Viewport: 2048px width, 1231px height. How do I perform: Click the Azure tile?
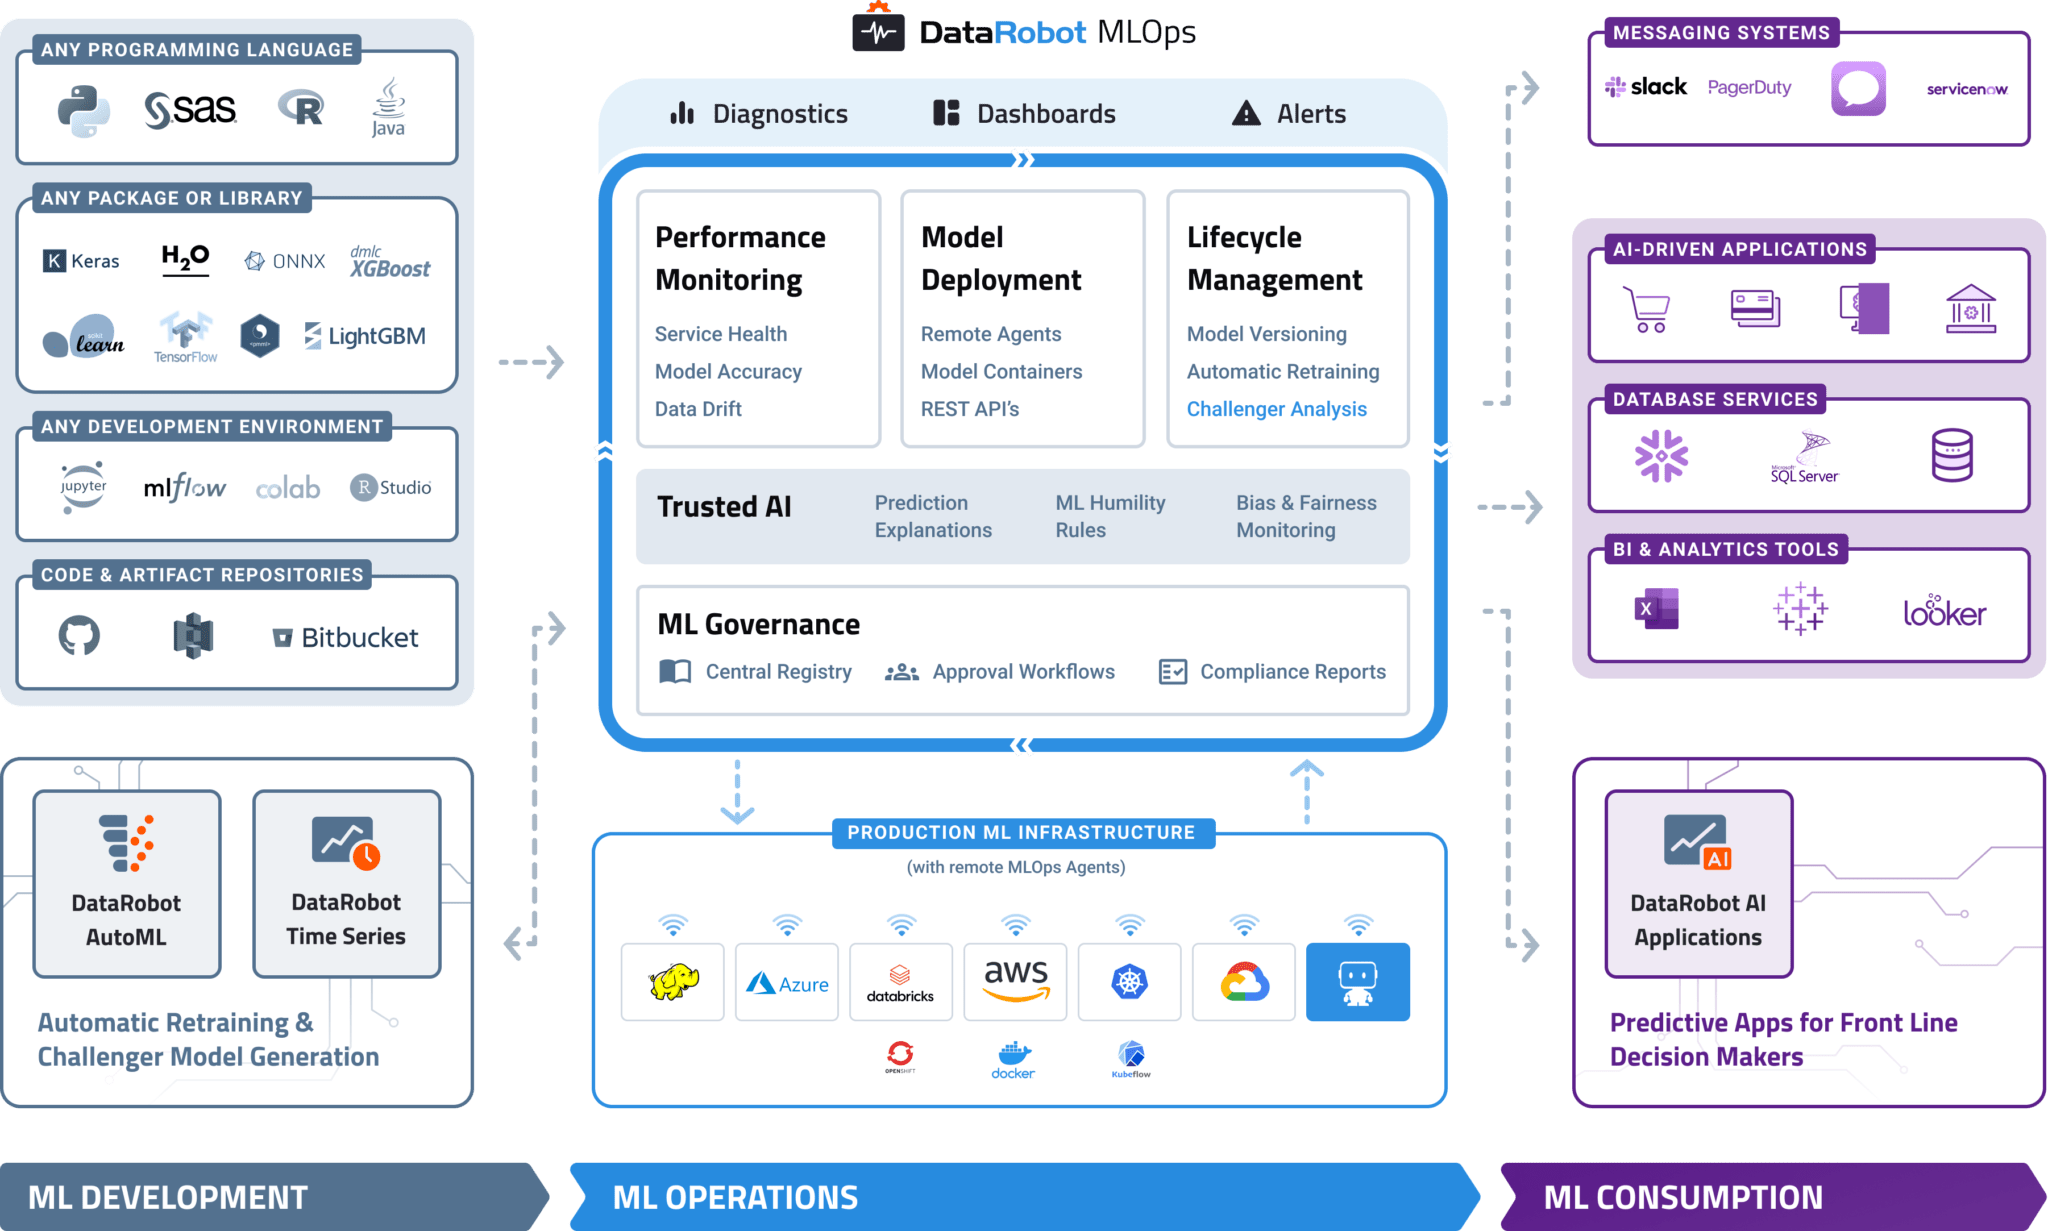tap(787, 982)
